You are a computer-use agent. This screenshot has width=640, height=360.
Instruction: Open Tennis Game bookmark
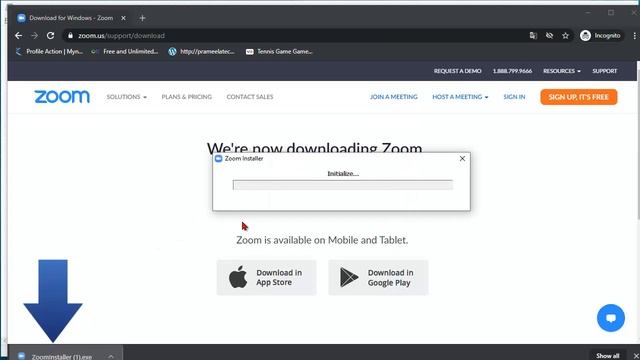[x=279, y=51]
